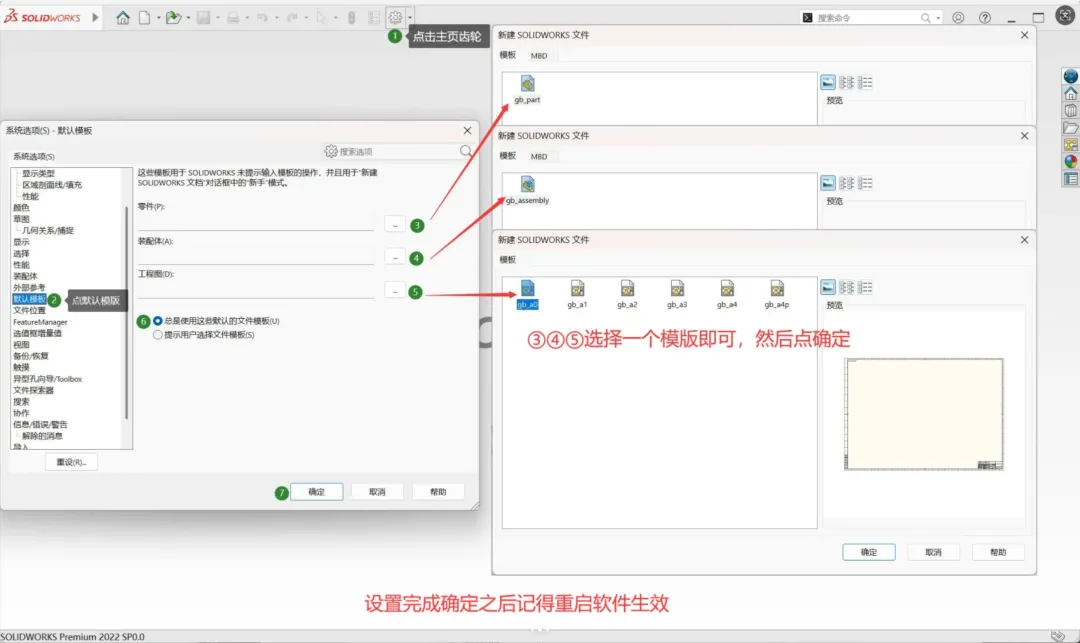Screen dimensions: 1080x643
Task: Switch to details view in gb_assembly dialog
Action: (865, 183)
